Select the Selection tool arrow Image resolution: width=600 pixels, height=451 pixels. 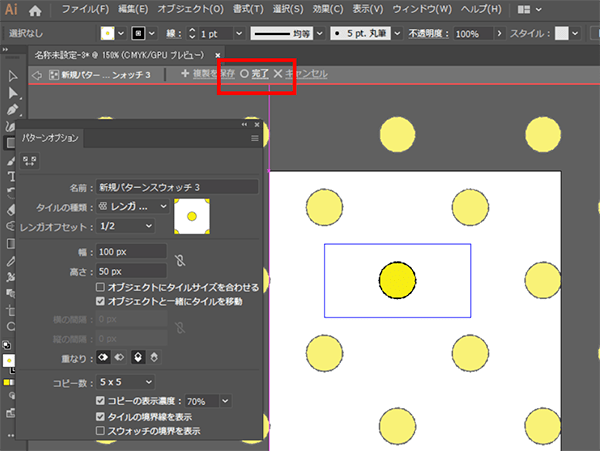[11, 76]
